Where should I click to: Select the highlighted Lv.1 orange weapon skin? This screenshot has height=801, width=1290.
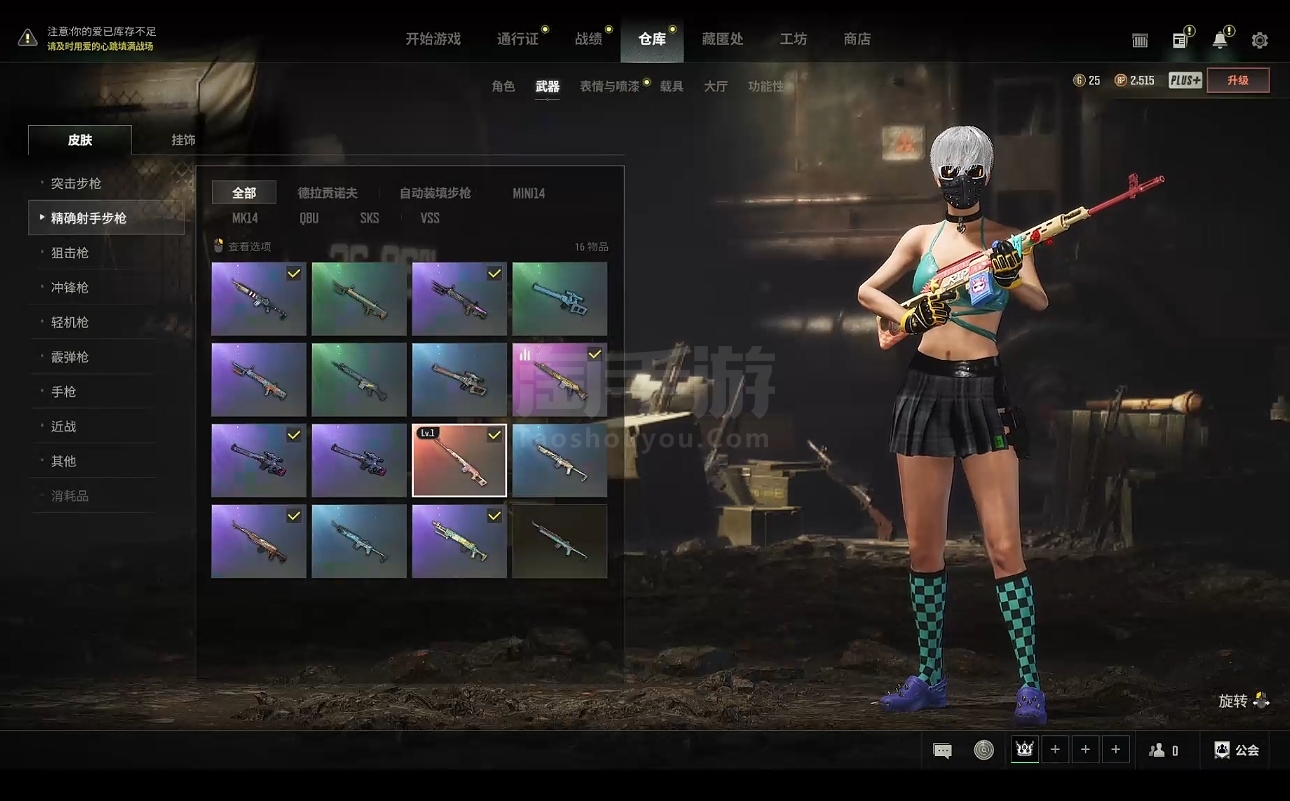click(459, 460)
